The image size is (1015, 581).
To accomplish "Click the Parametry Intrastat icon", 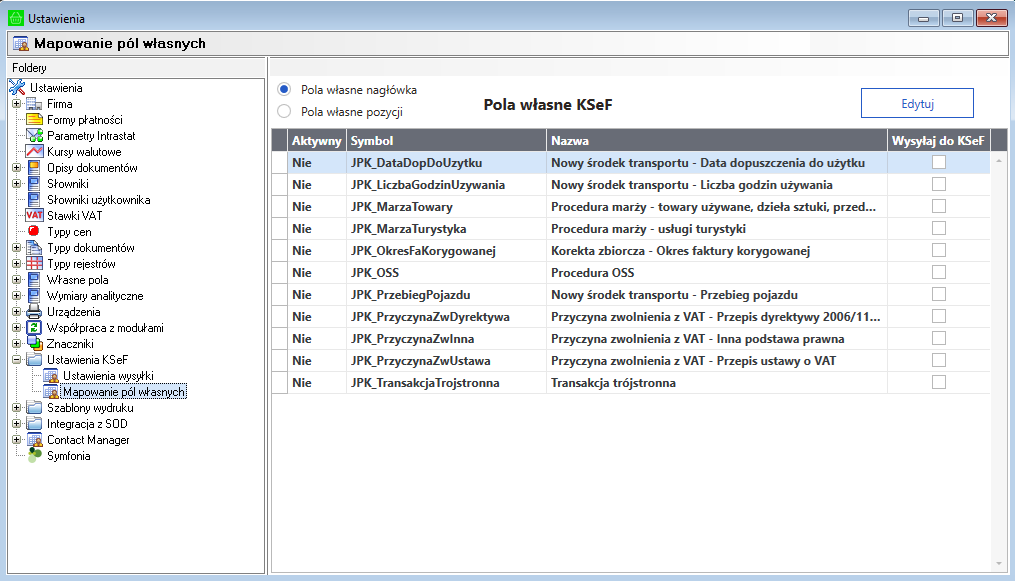I will pyautogui.click(x=34, y=136).
